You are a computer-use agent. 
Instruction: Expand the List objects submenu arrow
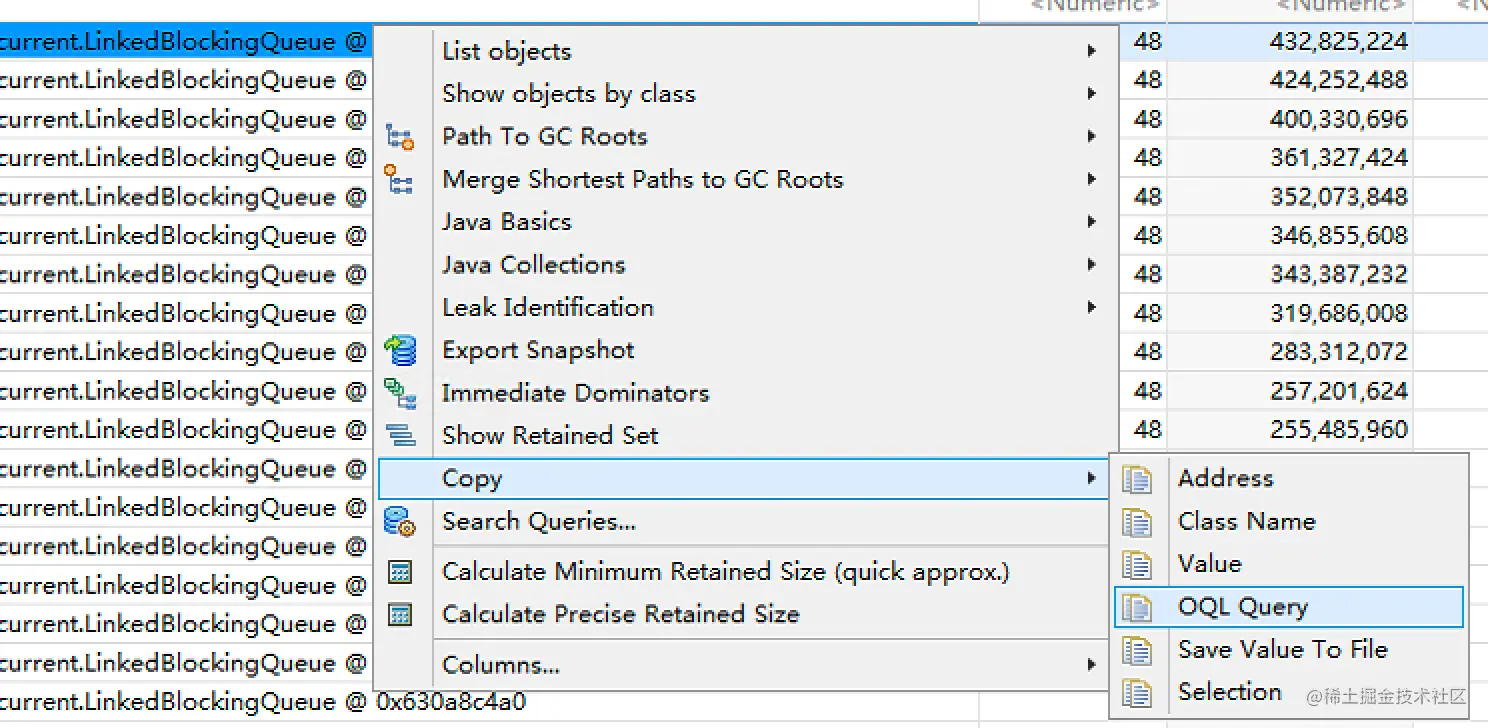[1092, 51]
